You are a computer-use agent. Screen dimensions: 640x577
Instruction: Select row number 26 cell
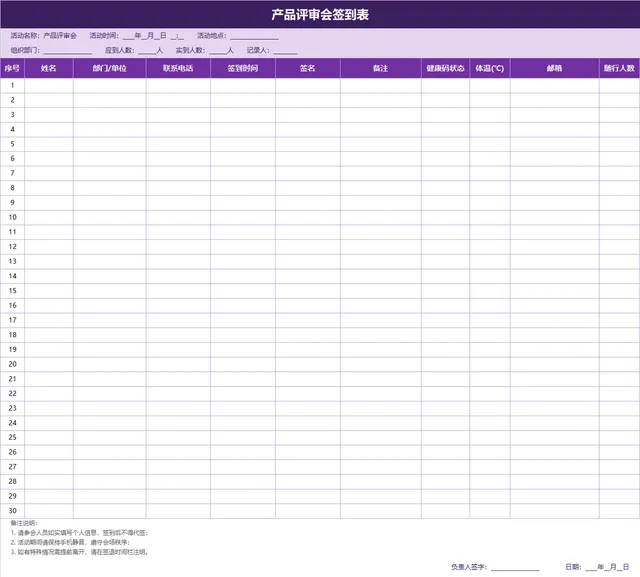coord(12,452)
